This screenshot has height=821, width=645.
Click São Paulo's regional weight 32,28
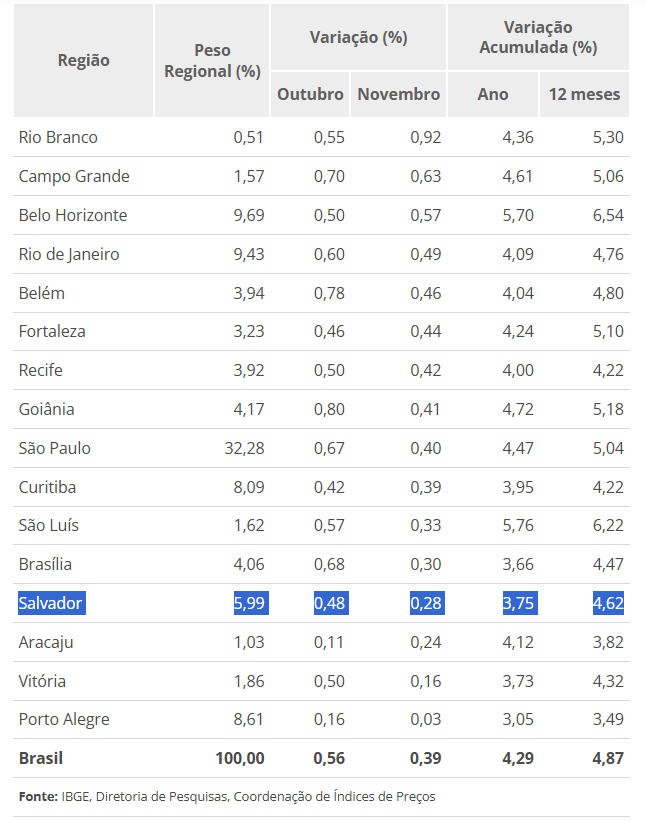244,448
